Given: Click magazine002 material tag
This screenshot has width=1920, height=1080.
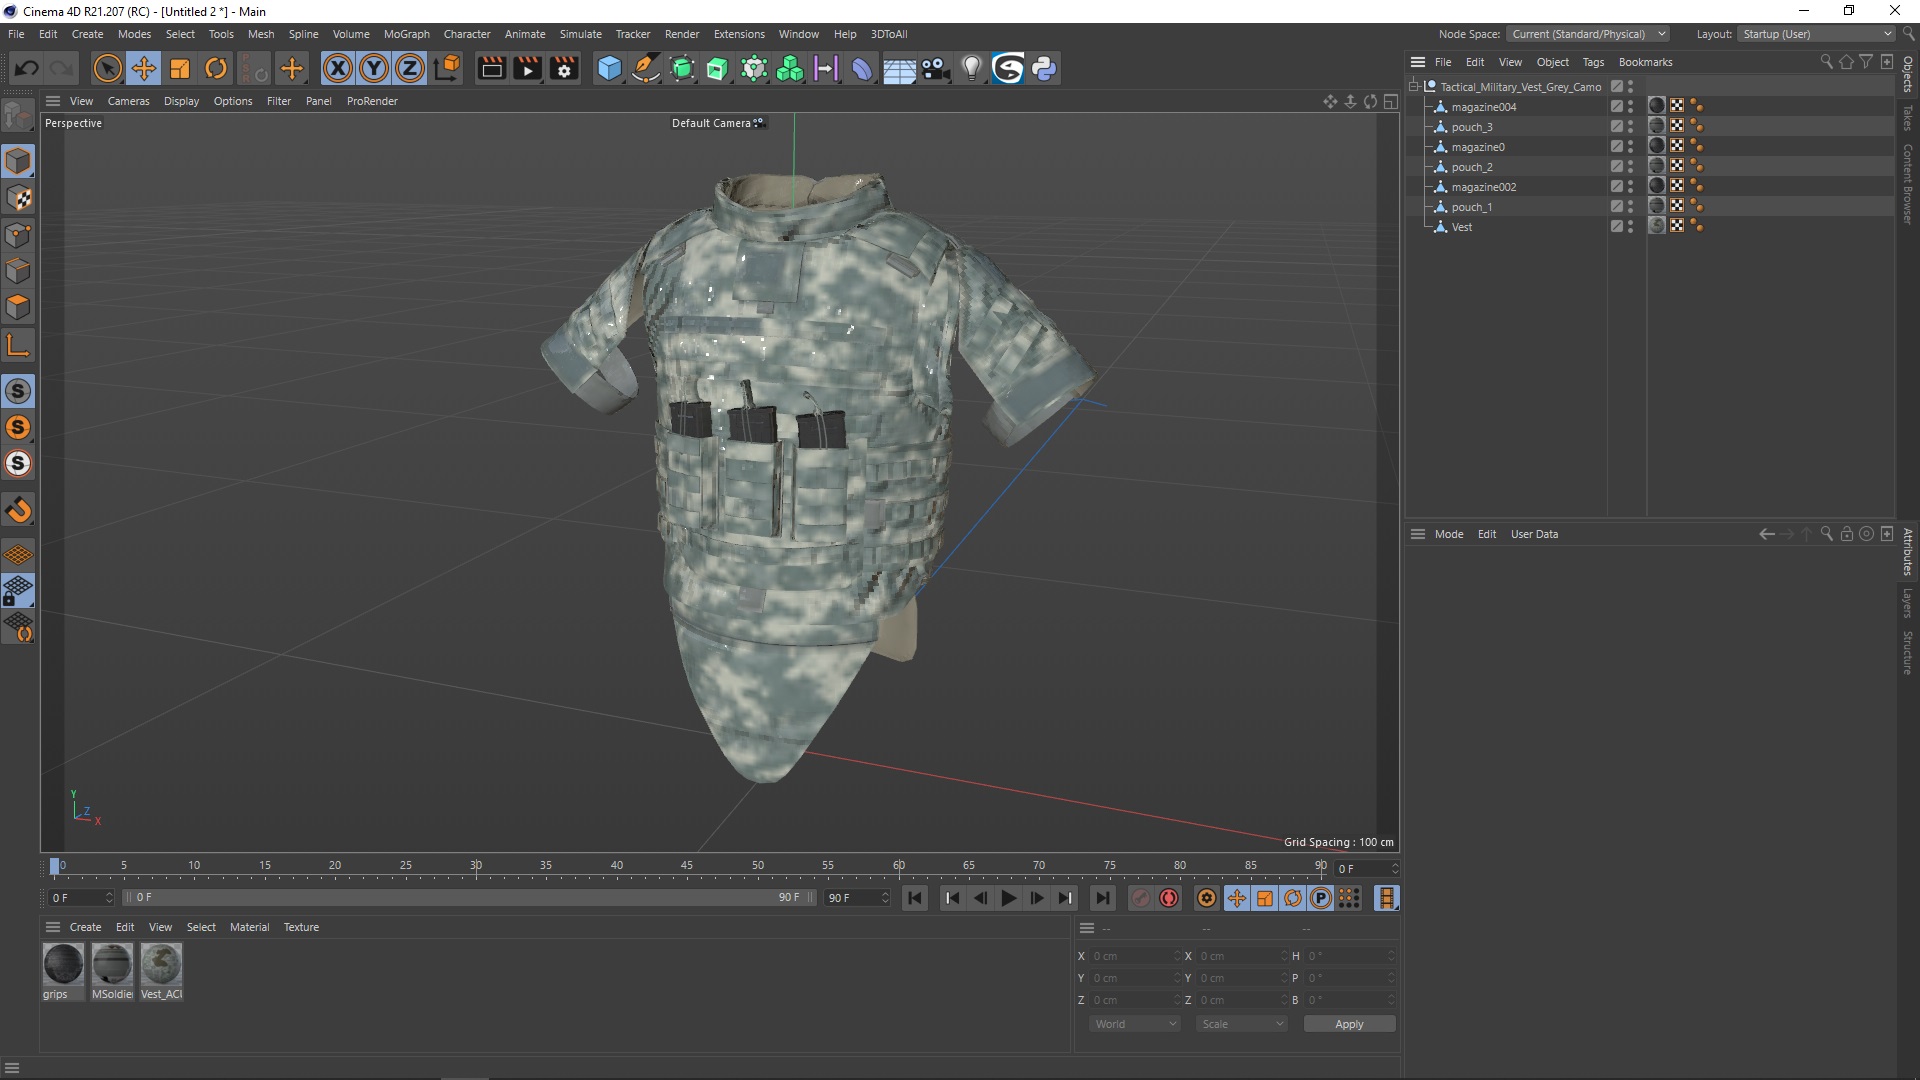Looking at the screenshot, I should (x=1657, y=186).
